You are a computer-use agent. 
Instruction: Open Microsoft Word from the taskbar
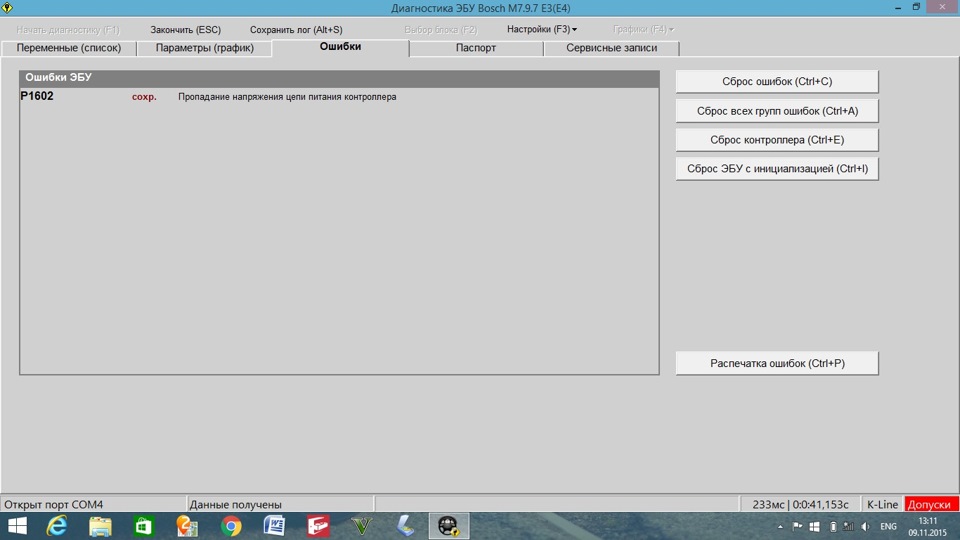[x=274, y=526]
